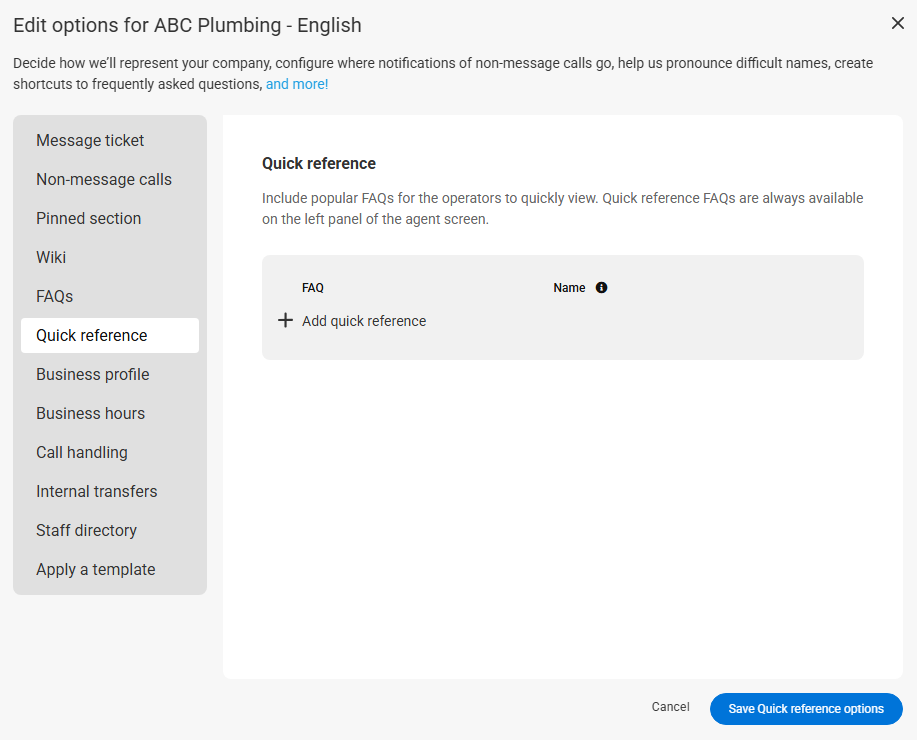Select the Quick reference sidebar item
This screenshot has width=917, height=740.
(x=92, y=336)
